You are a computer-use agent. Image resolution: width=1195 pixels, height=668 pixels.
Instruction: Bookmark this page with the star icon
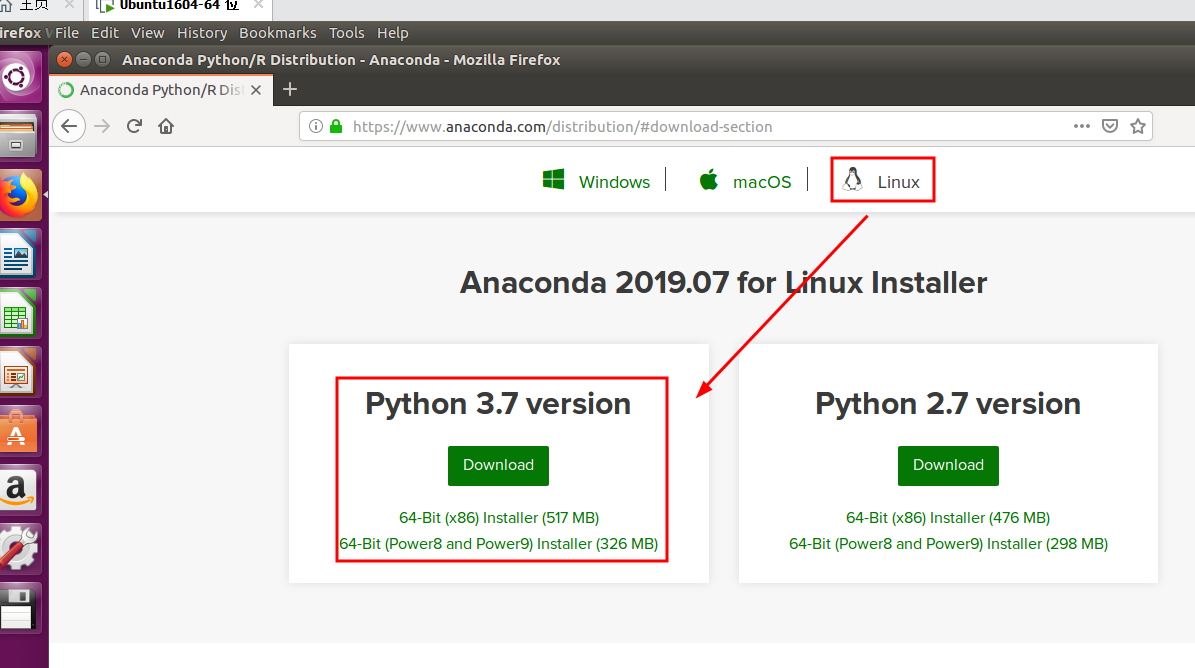click(1138, 126)
